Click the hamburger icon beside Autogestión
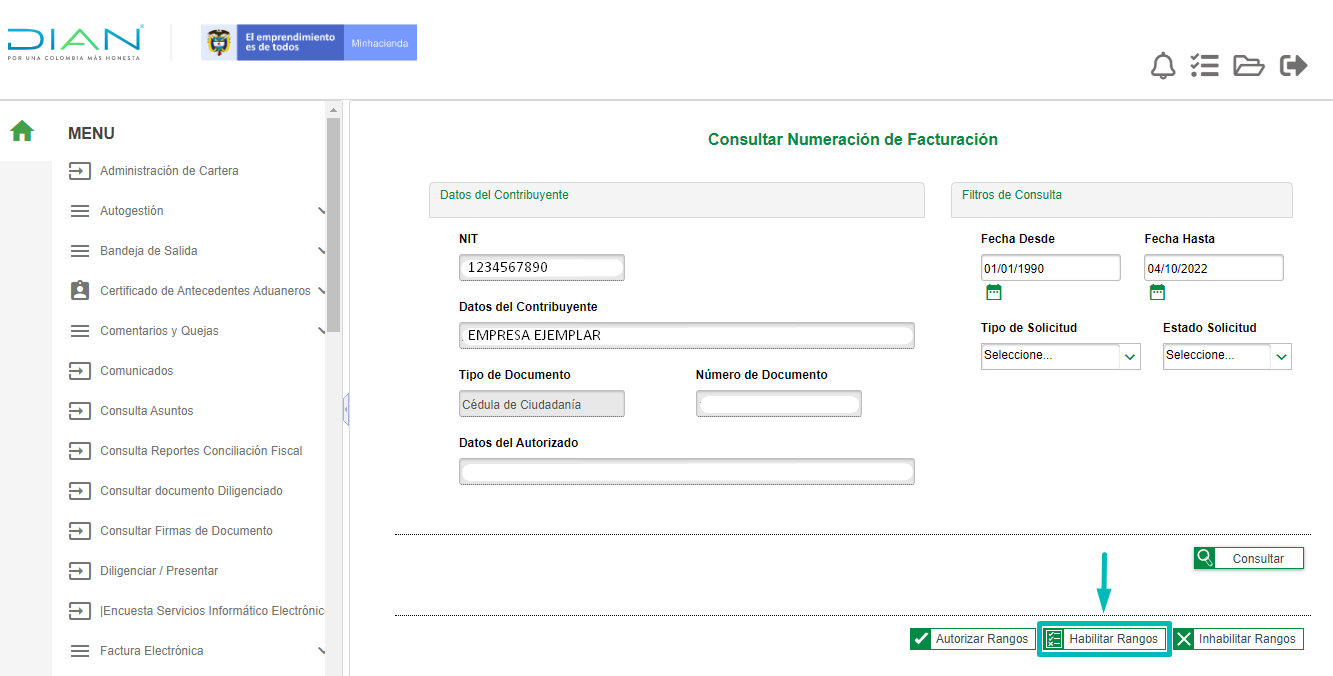This screenshot has width=1333, height=676. 80,211
